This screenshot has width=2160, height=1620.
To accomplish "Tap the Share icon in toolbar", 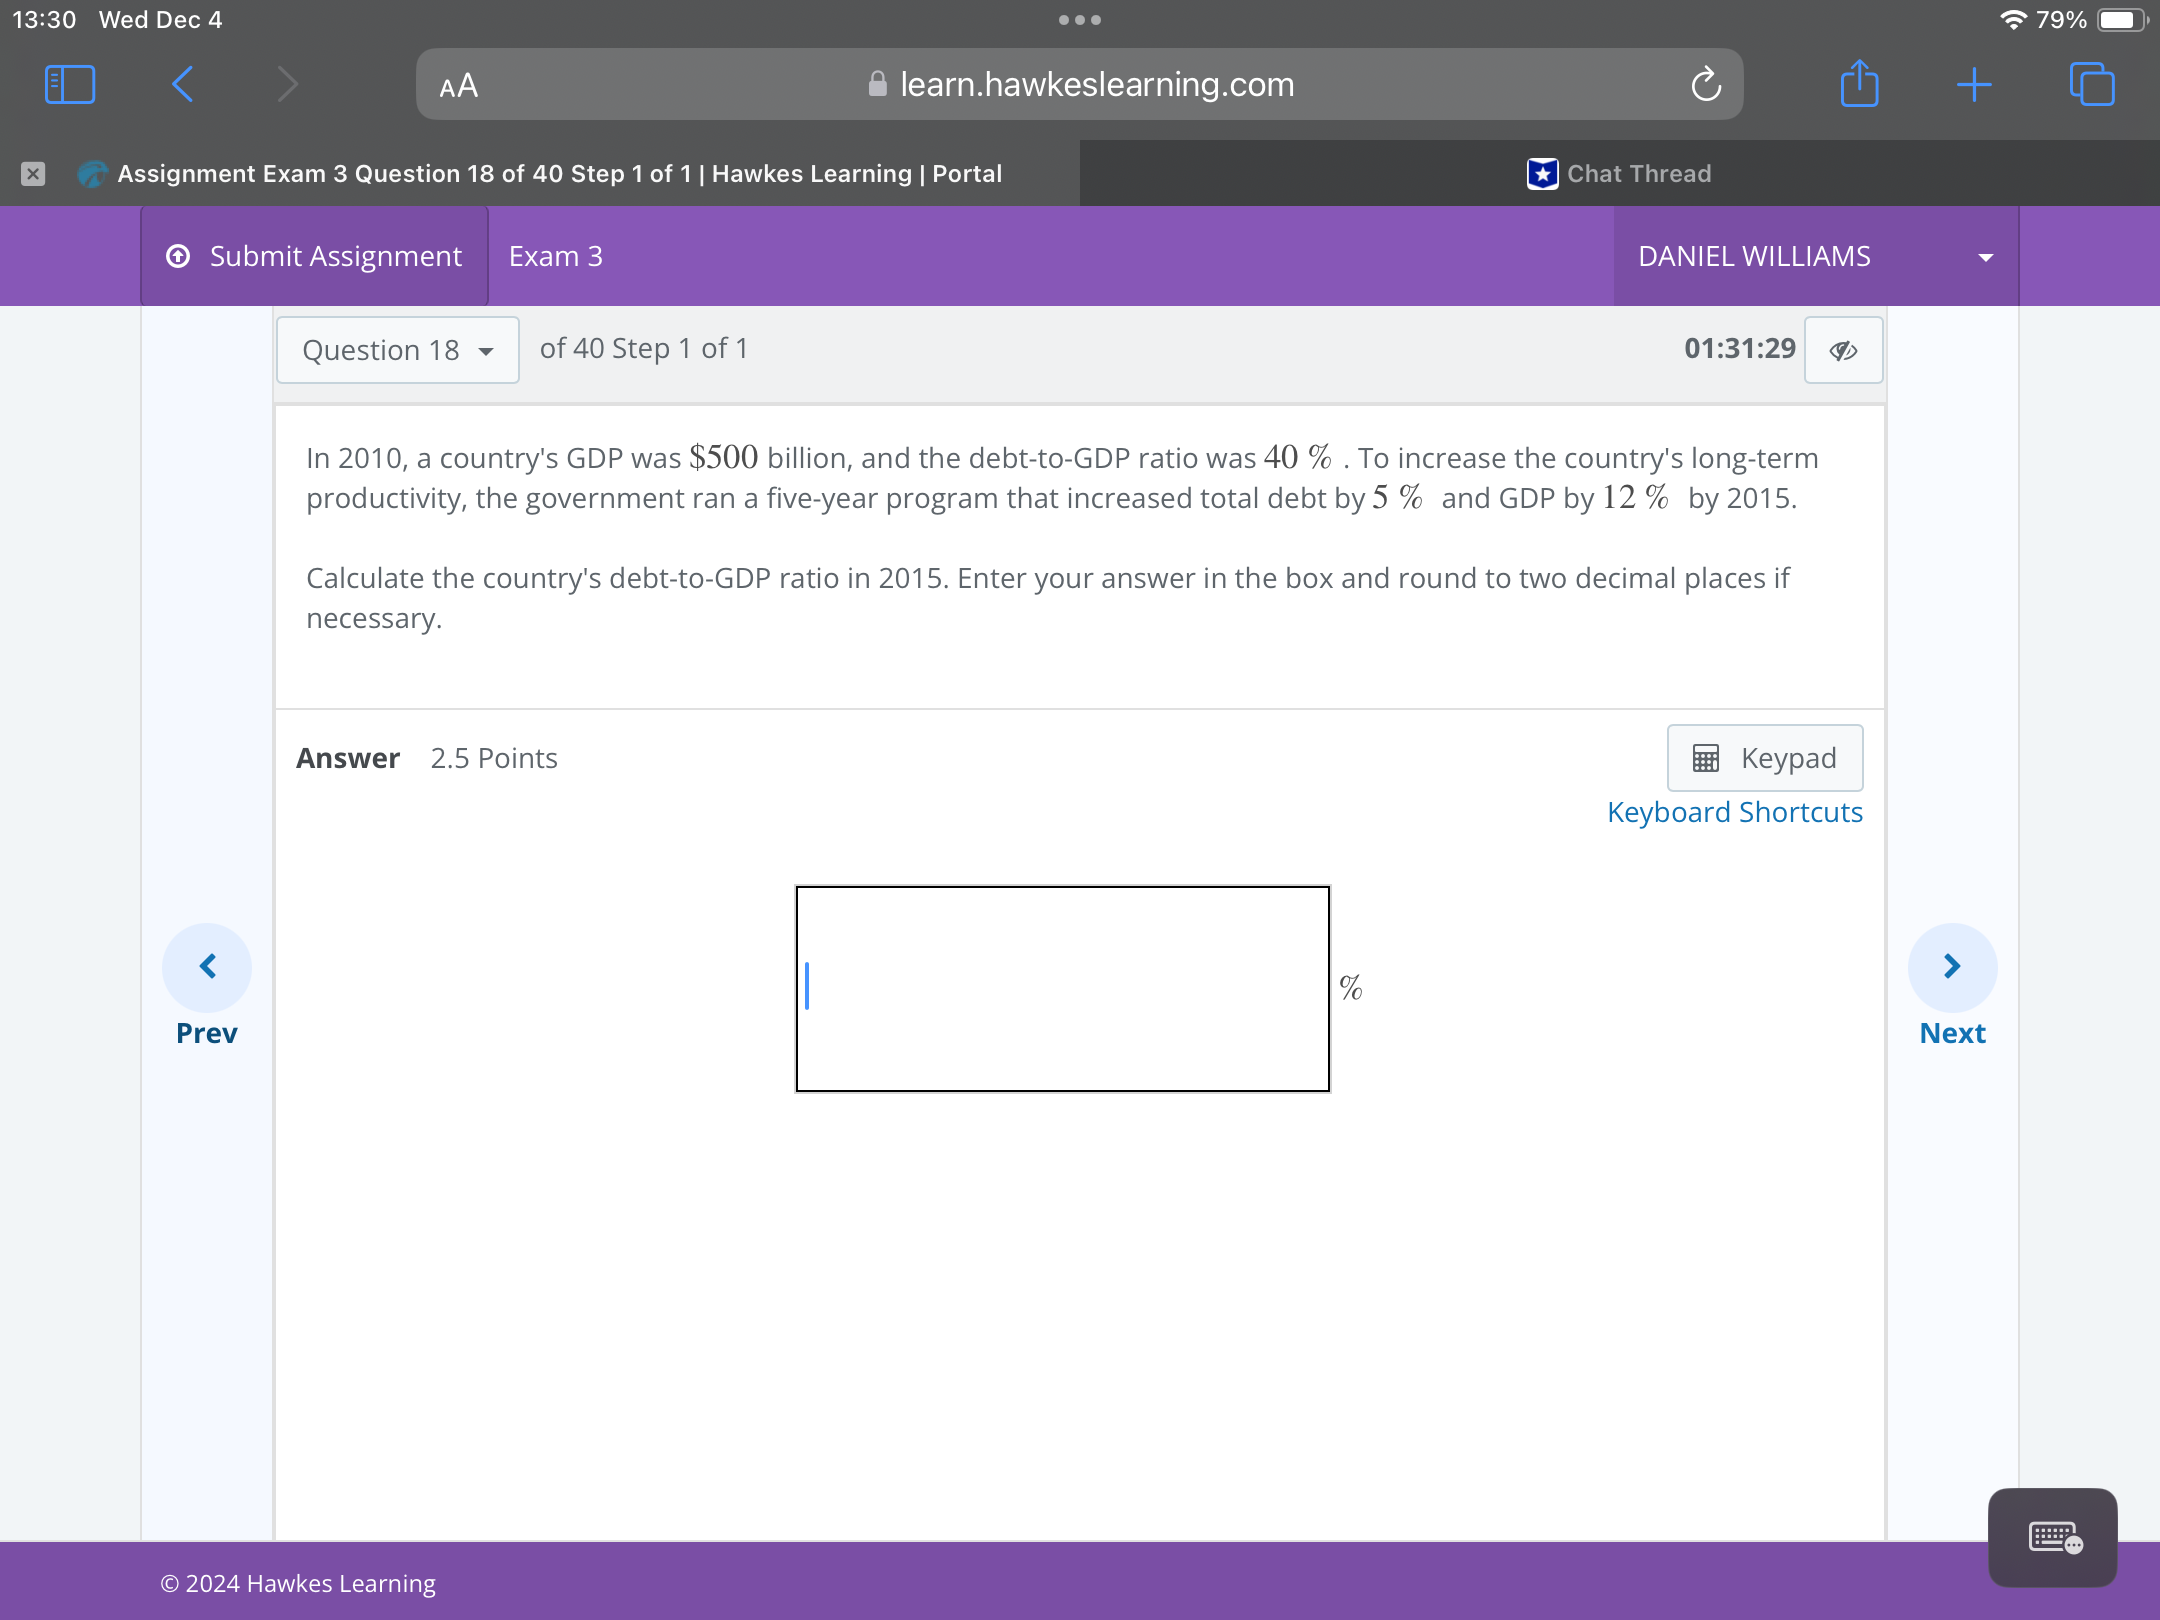I will pyautogui.click(x=1859, y=84).
